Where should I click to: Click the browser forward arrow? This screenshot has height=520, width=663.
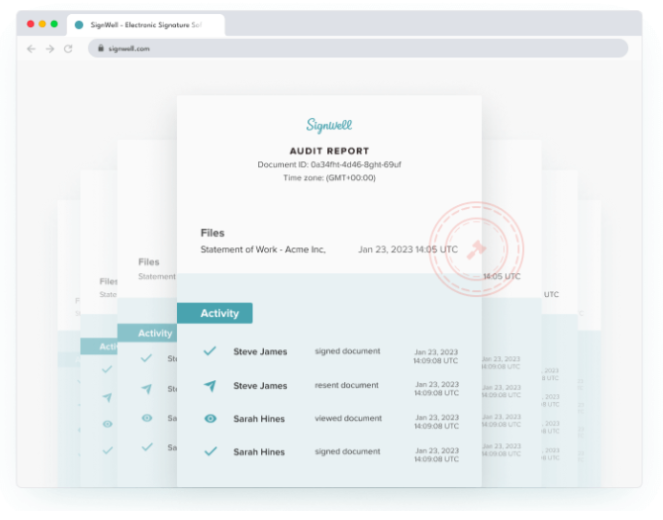coord(49,48)
